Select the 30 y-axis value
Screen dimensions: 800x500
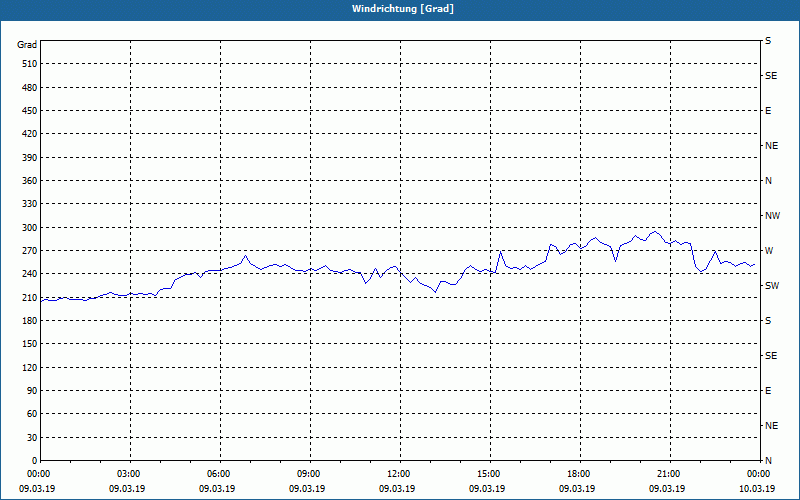click(32, 438)
